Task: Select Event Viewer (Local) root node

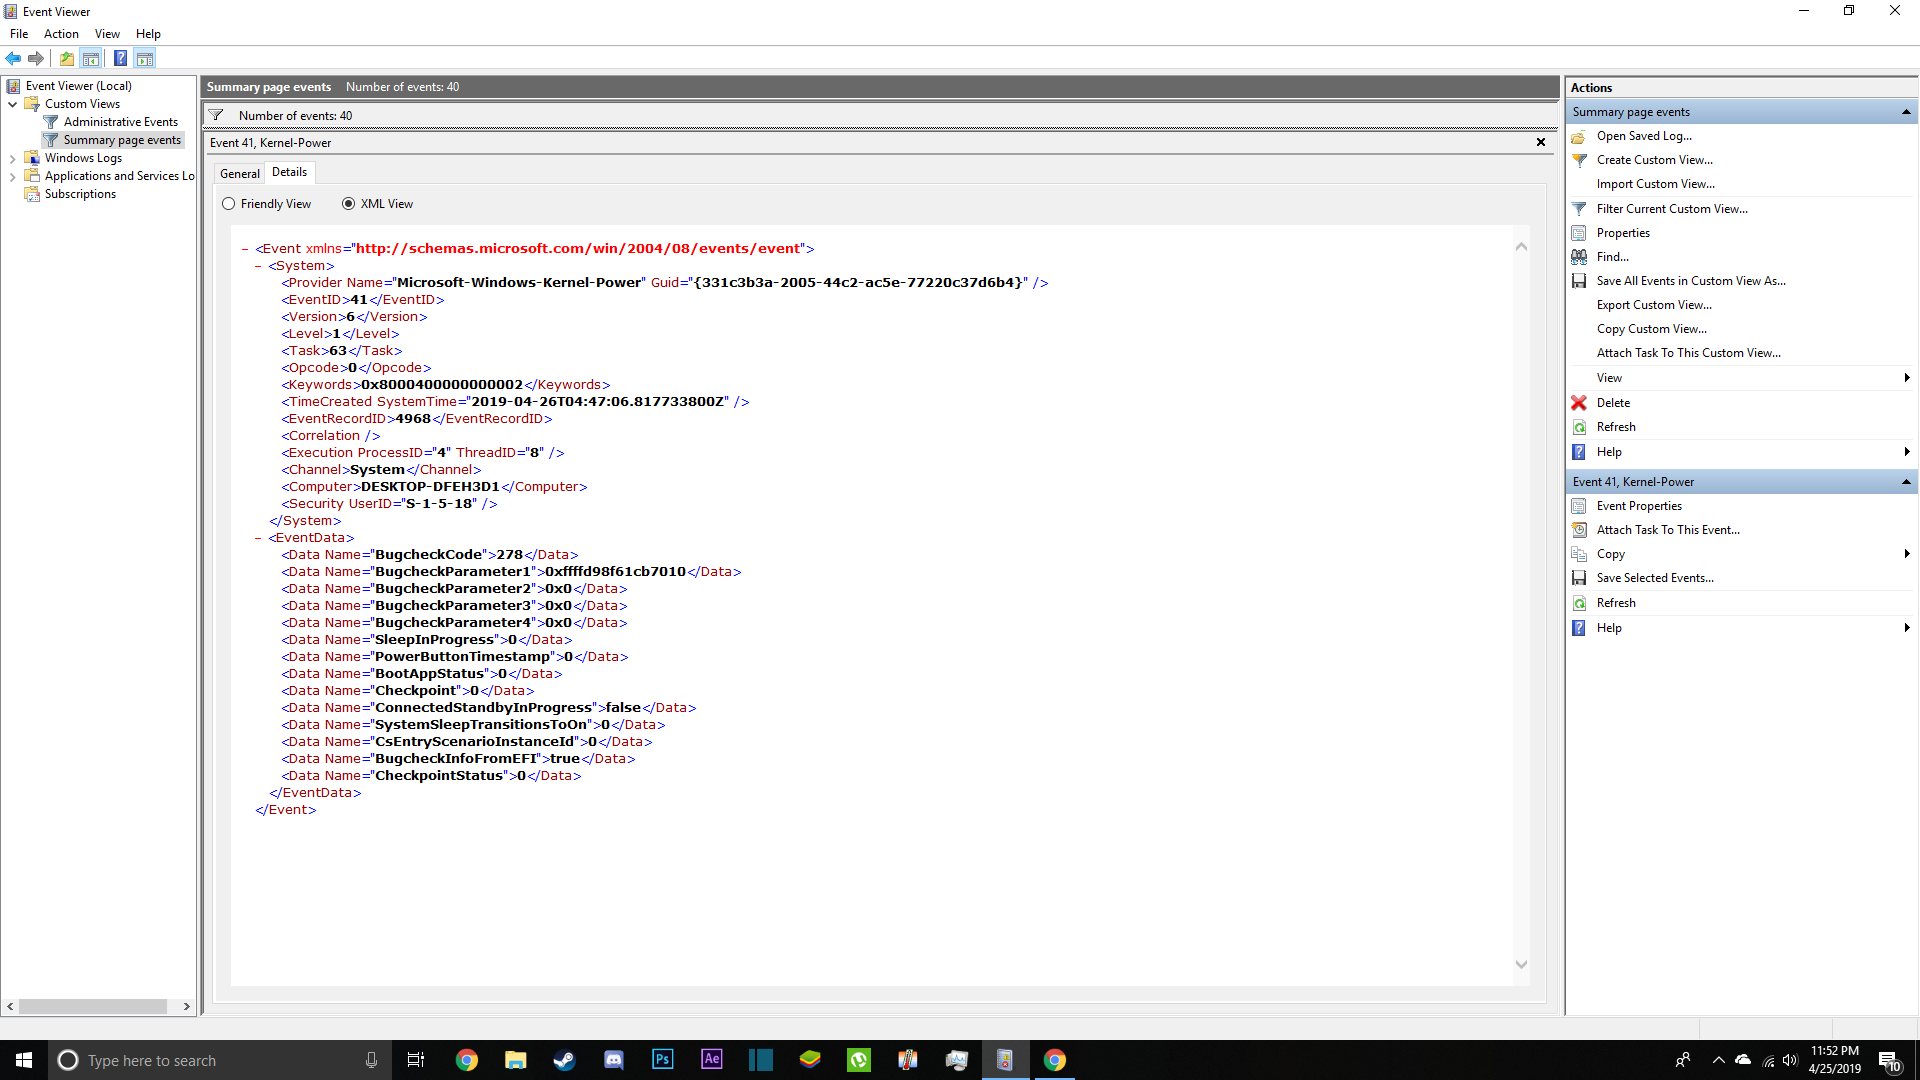Action: [78, 86]
